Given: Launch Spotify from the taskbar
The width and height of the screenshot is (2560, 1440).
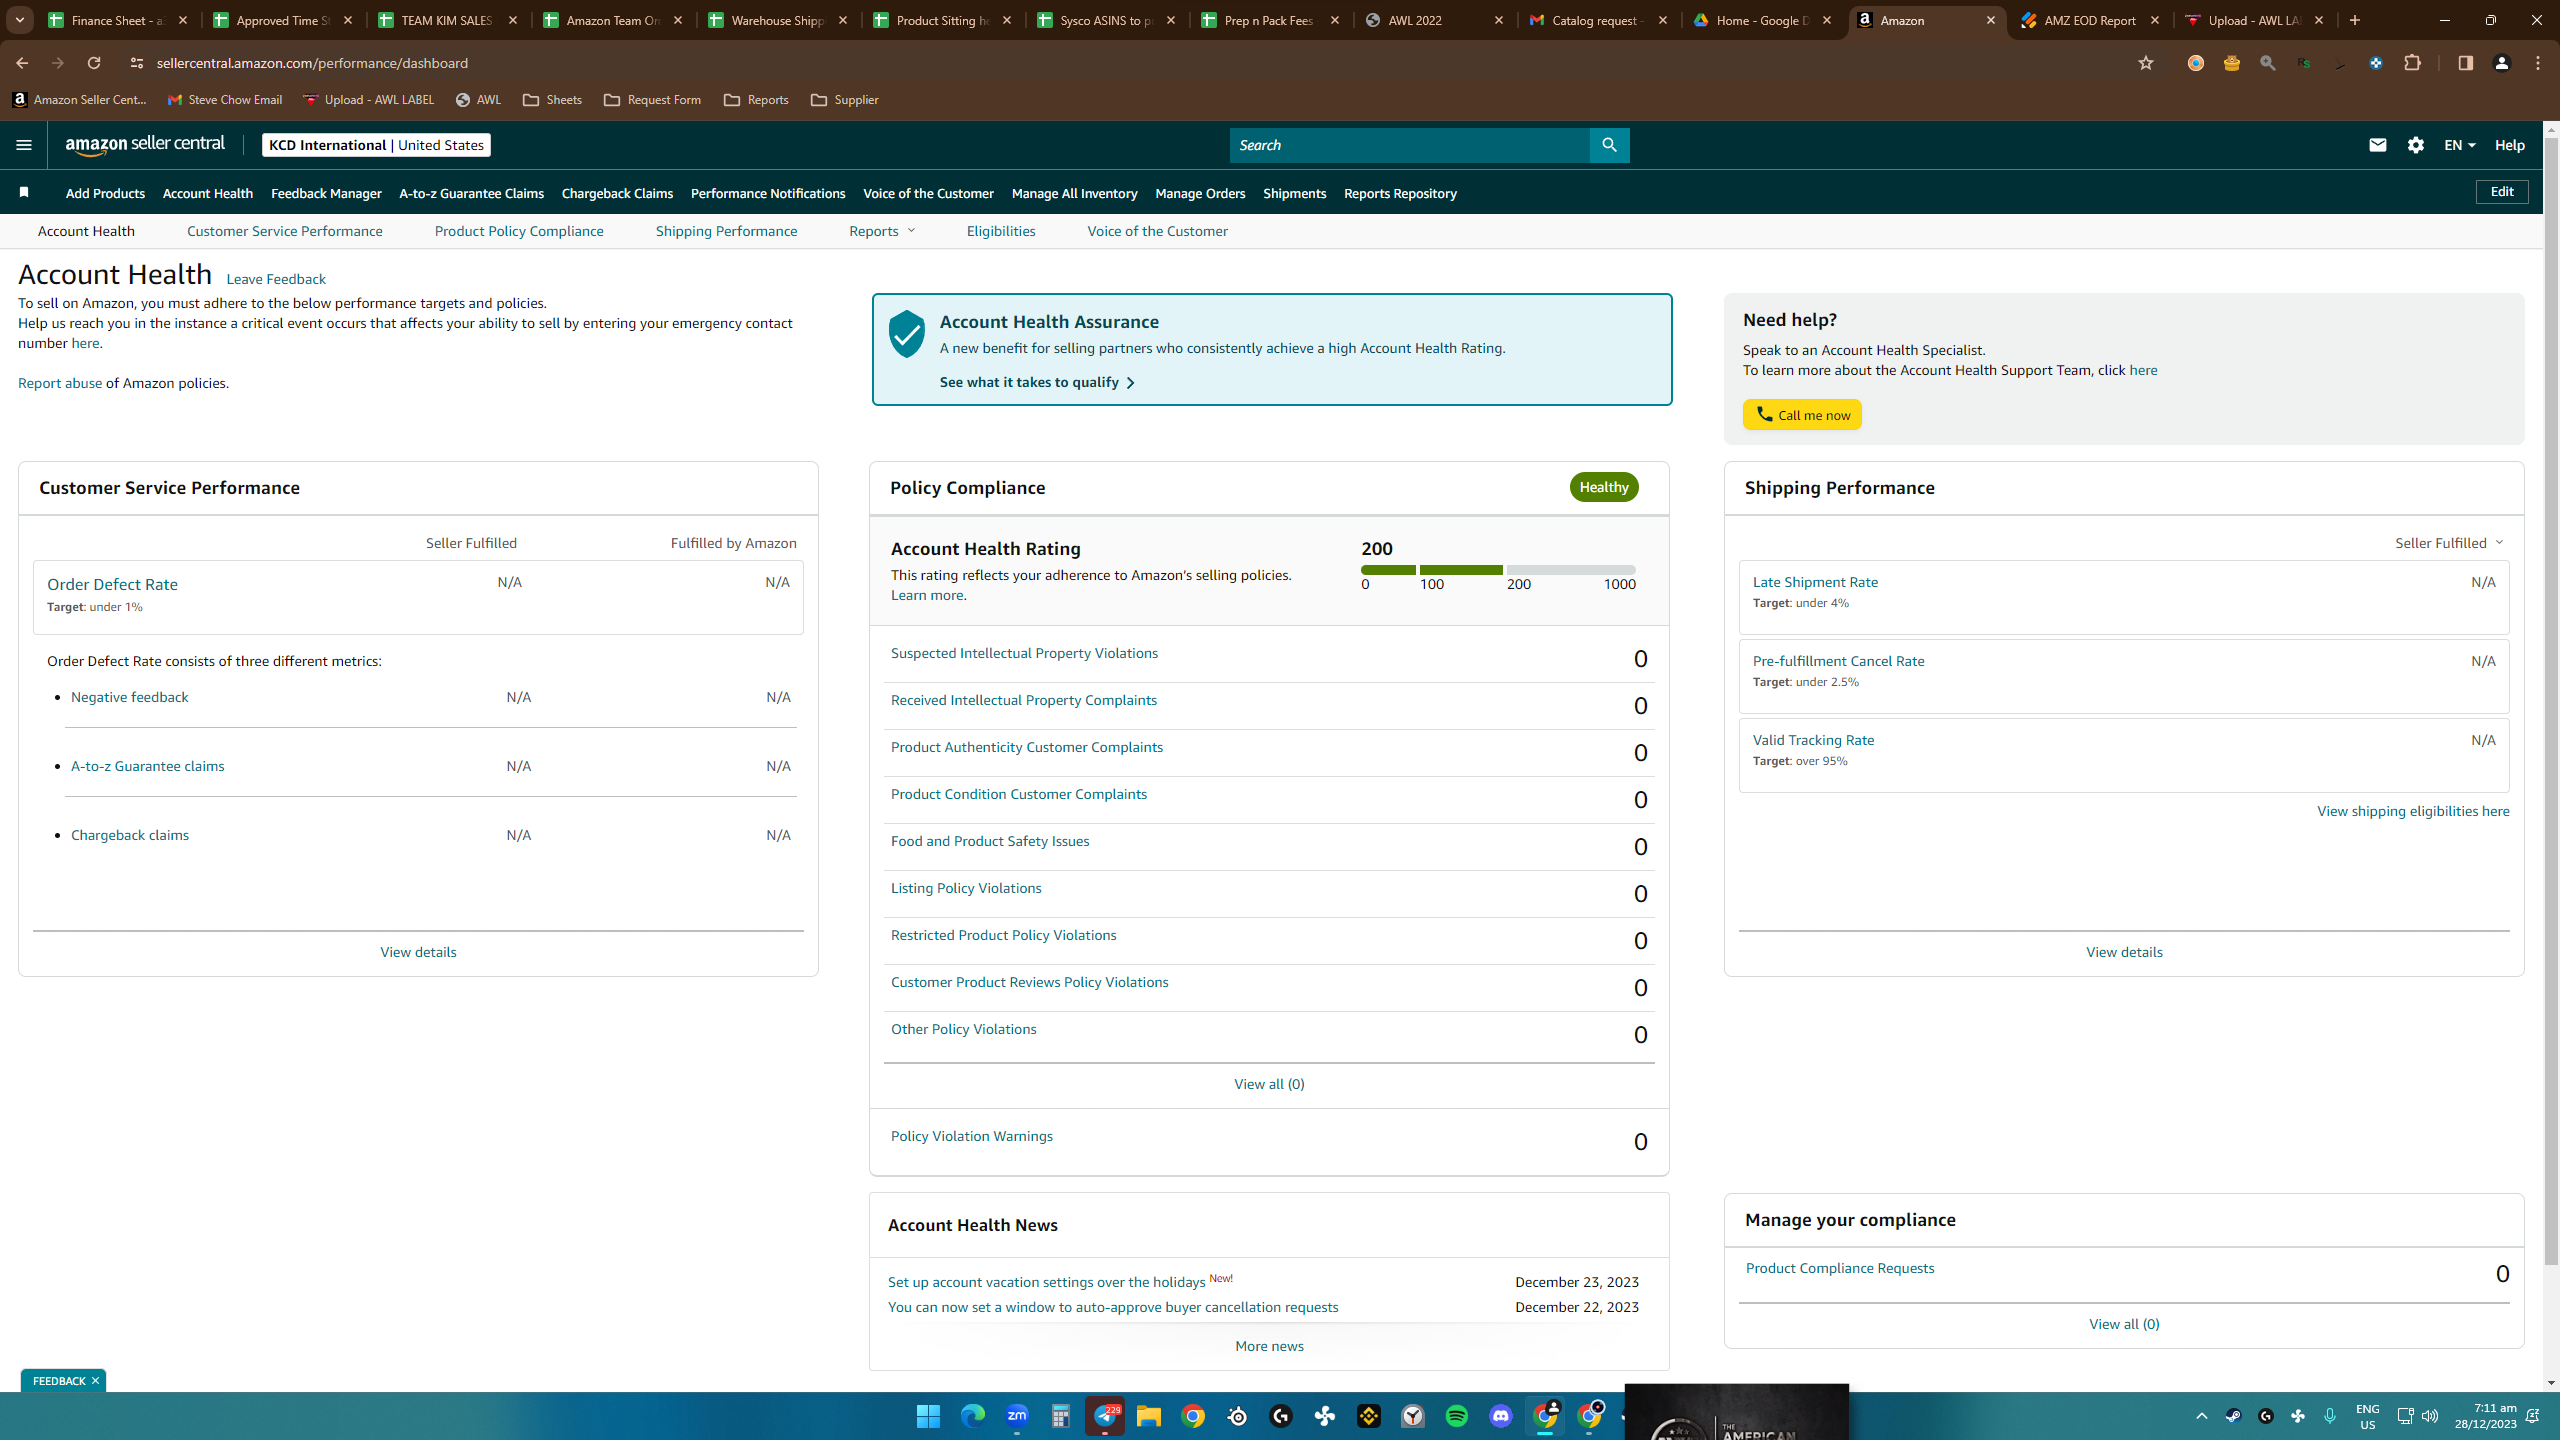Looking at the screenshot, I should tap(1457, 1416).
